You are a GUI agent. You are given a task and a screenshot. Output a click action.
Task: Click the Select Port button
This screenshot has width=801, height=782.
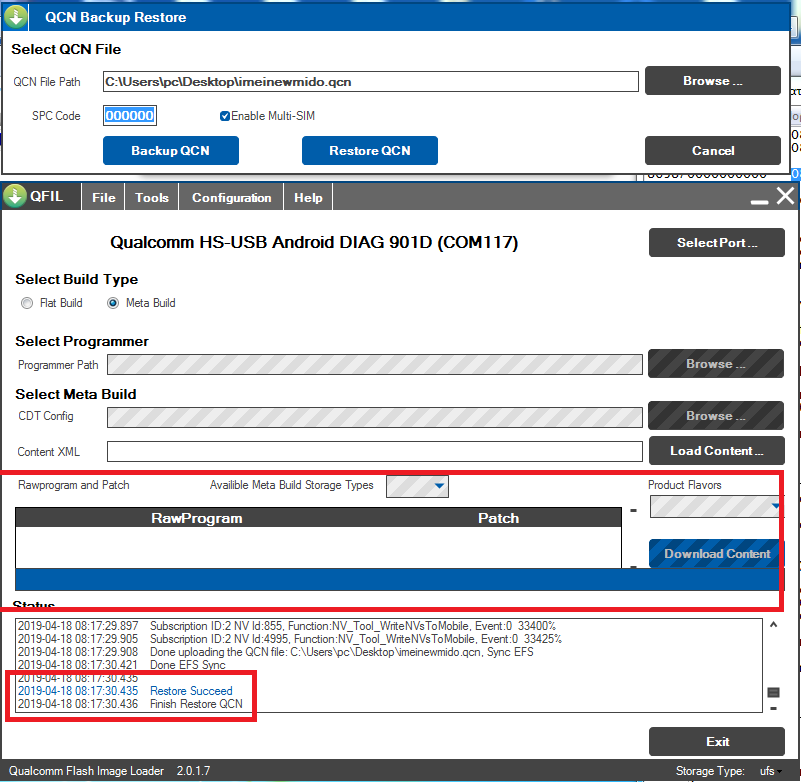click(716, 242)
